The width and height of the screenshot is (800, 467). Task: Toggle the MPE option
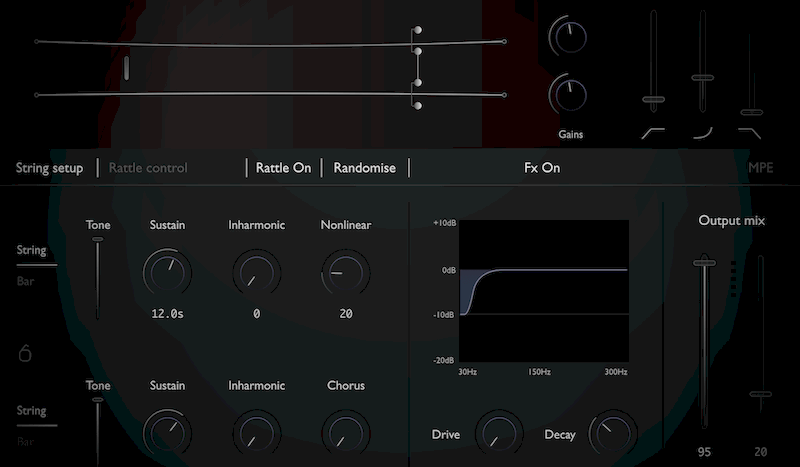[761, 168]
